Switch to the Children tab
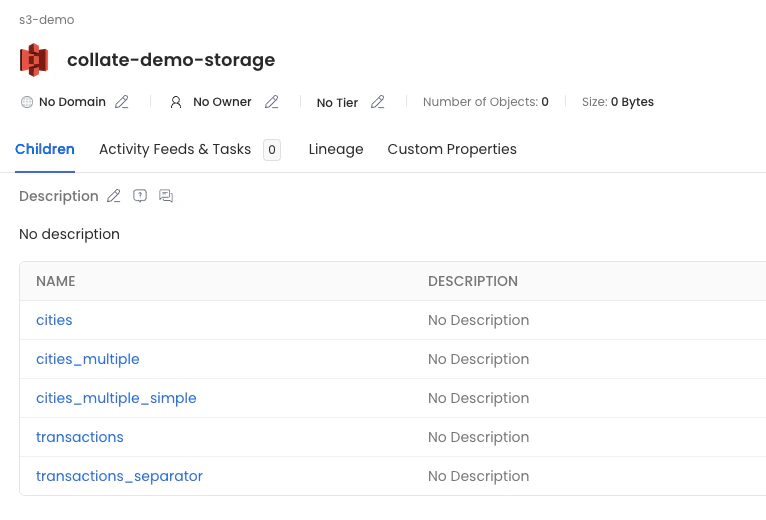Image resolution: width=766 pixels, height=520 pixels. 45,150
